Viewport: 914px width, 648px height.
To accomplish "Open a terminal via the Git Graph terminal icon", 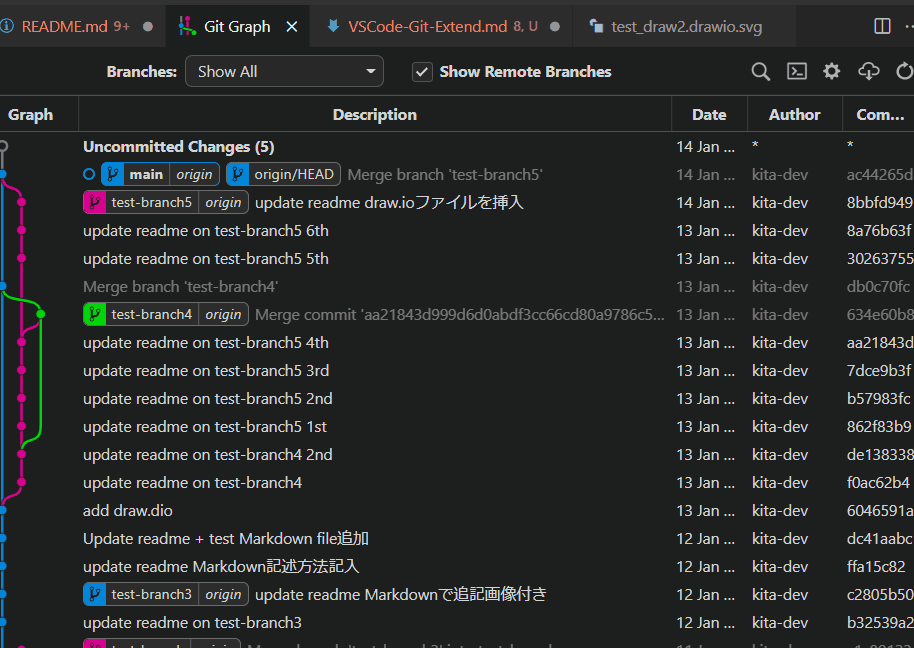I will click(x=796, y=71).
